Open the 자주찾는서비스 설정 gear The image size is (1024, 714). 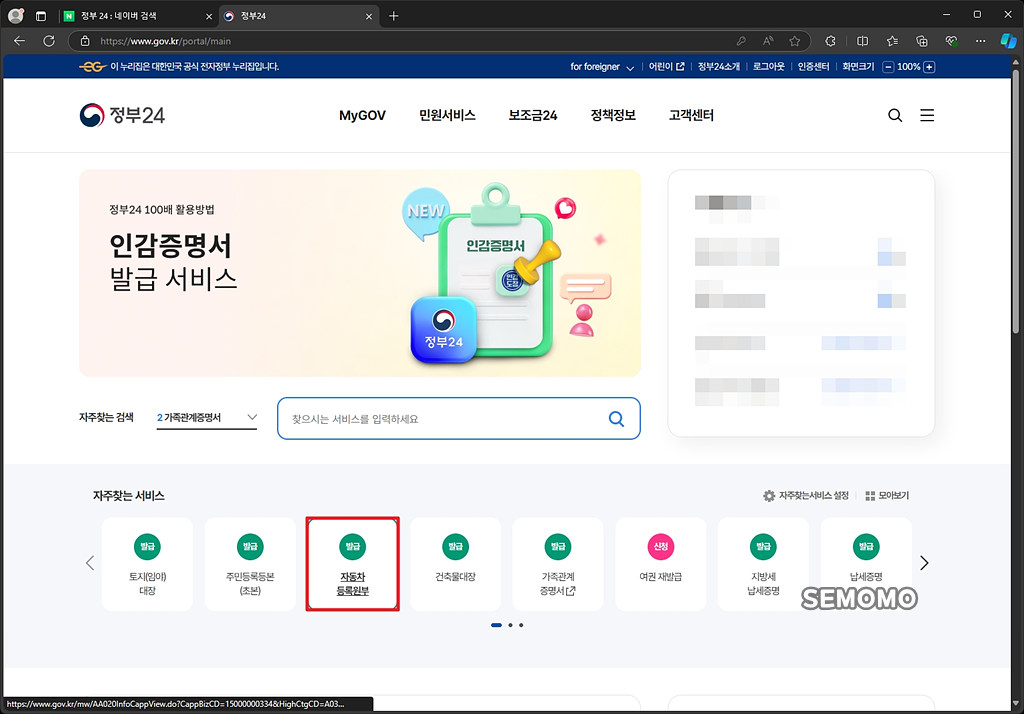[x=806, y=496]
